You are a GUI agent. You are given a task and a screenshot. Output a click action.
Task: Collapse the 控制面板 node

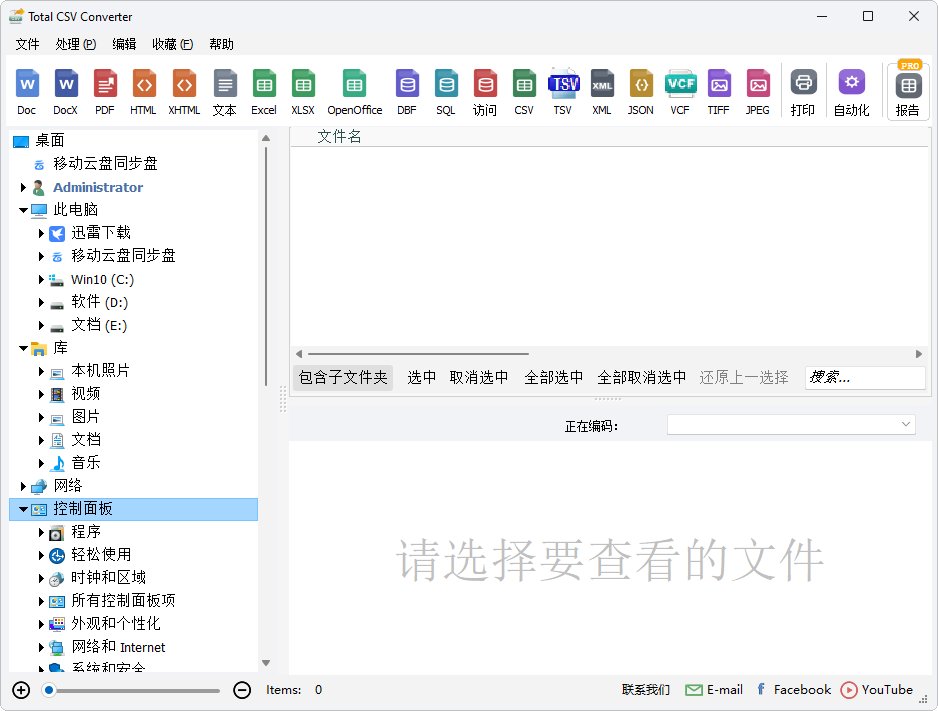(23, 509)
